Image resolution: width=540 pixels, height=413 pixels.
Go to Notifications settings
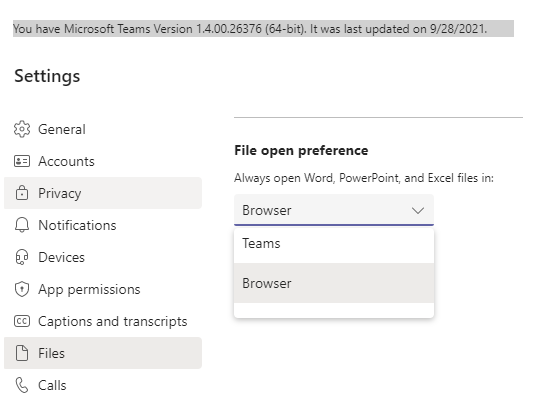[x=103, y=225]
